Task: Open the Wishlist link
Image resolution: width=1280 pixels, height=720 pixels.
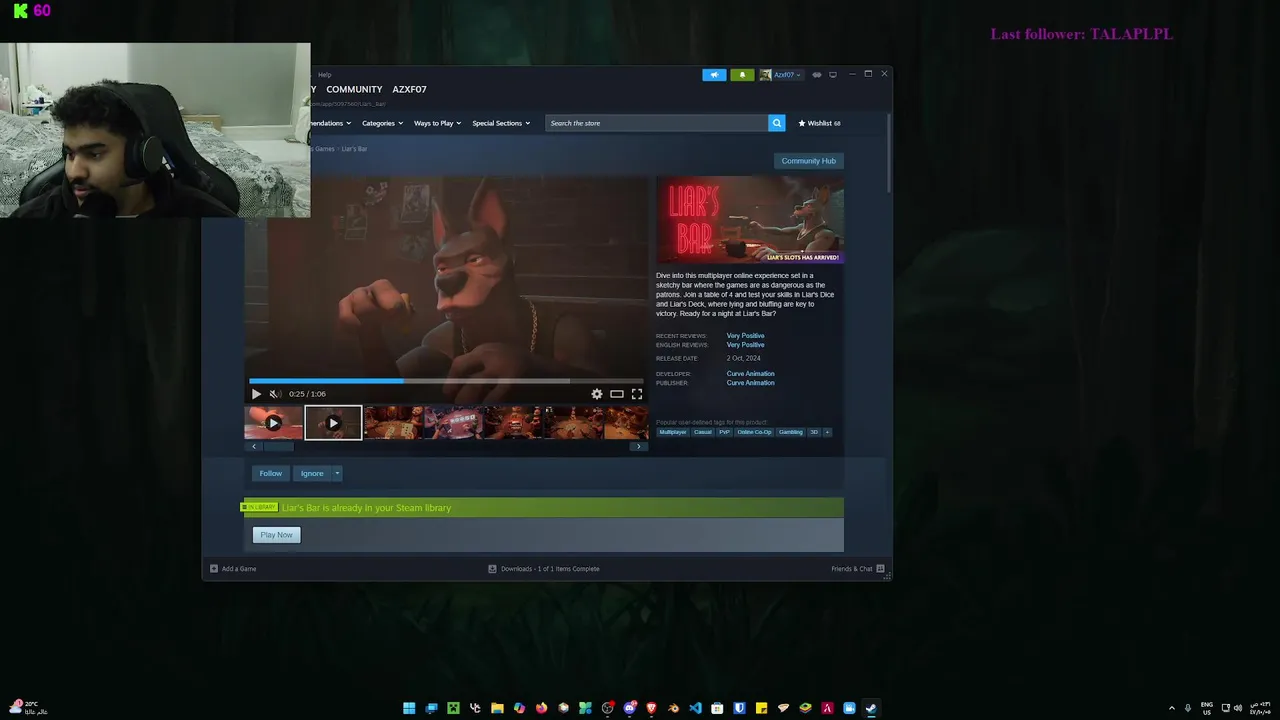Action: pyautogui.click(x=819, y=123)
